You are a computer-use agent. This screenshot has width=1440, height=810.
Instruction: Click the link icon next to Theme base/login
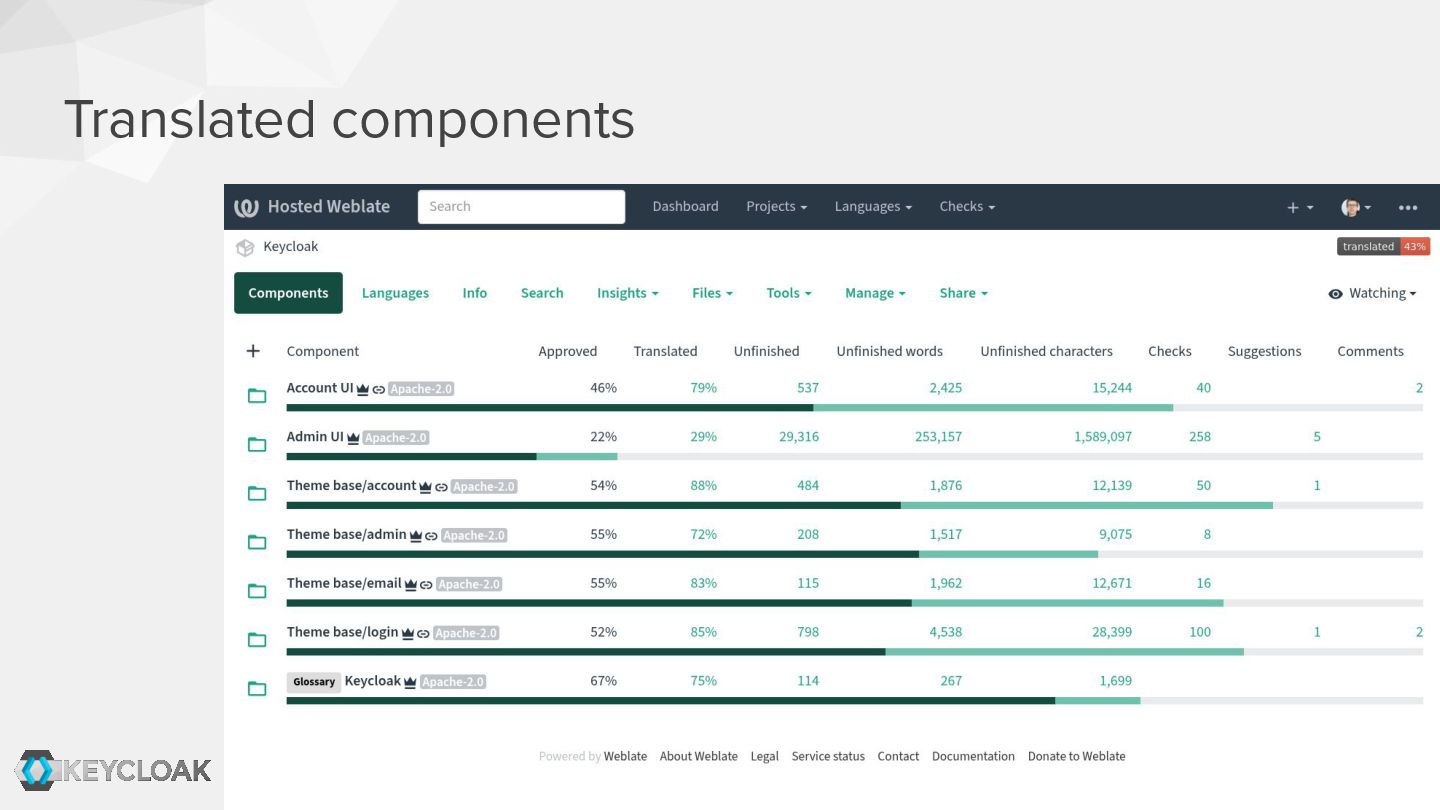[x=423, y=634]
